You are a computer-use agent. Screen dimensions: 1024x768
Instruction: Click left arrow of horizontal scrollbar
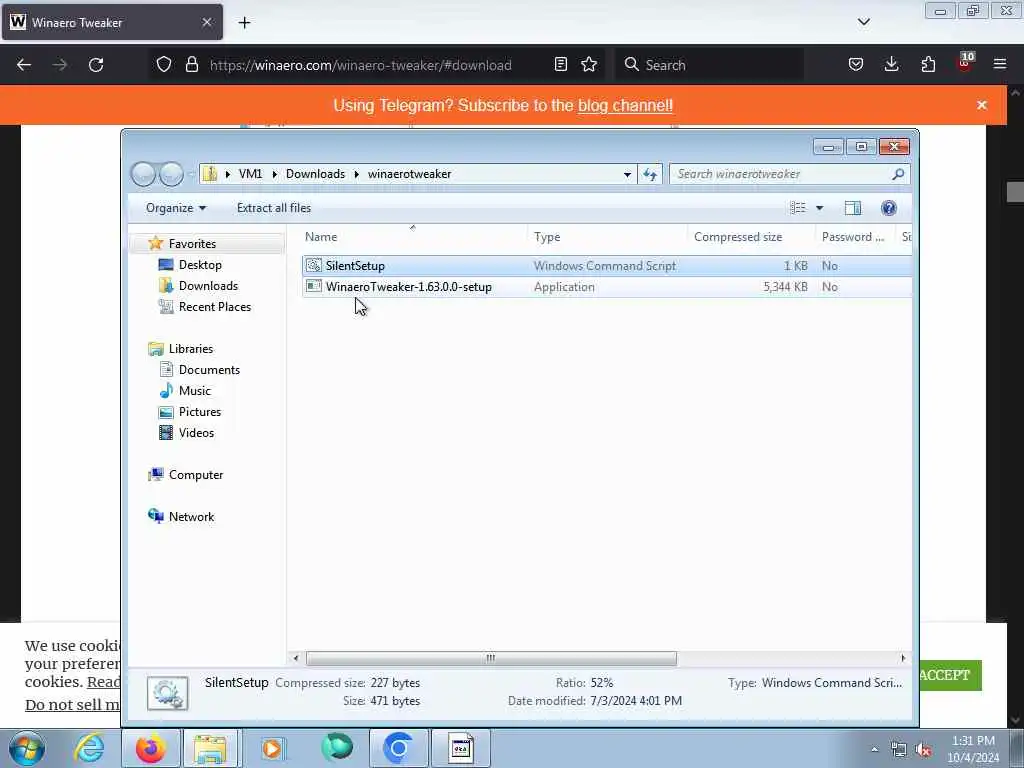tap(296, 658)
